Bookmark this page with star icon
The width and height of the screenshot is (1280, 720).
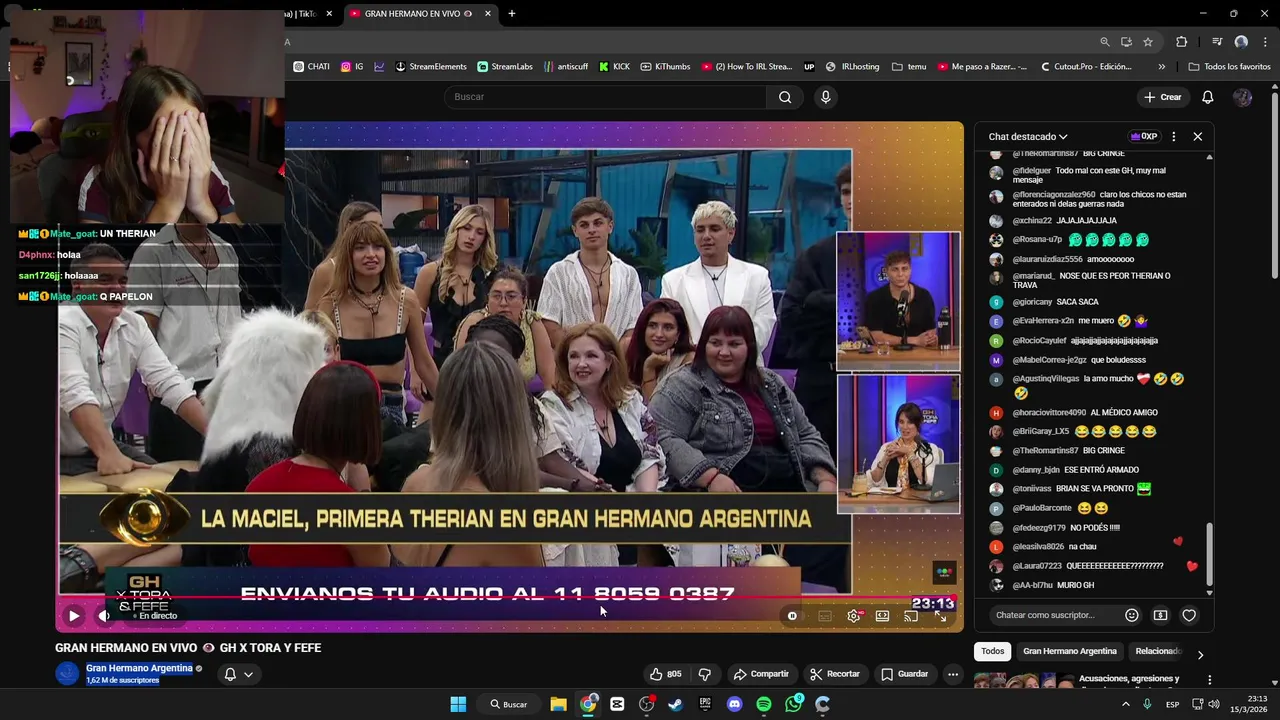coord(1148,42)
